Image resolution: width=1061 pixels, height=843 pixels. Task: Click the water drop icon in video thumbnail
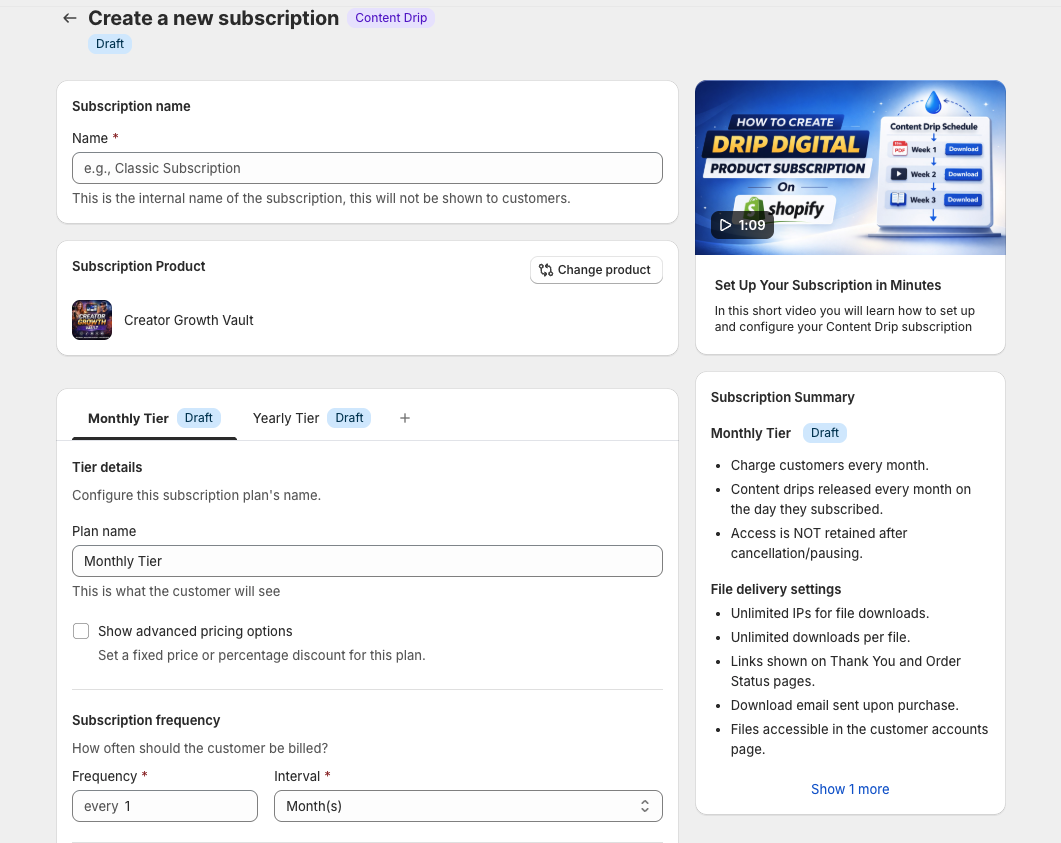click(933, 102)
